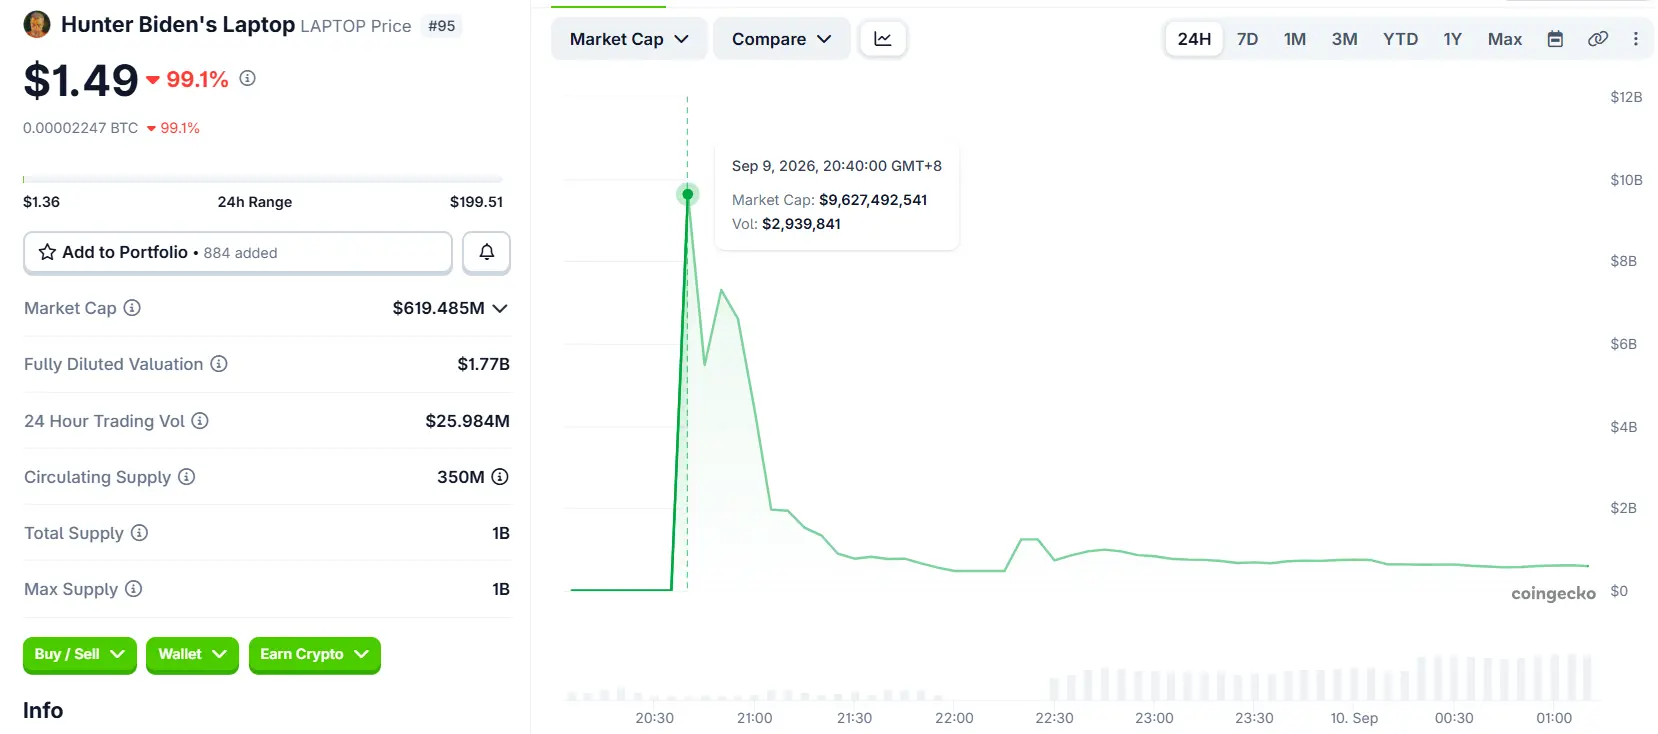Click the $1.36 24h range low value
This screenshot has width=1658, height=734.
[x=42, y=202]
